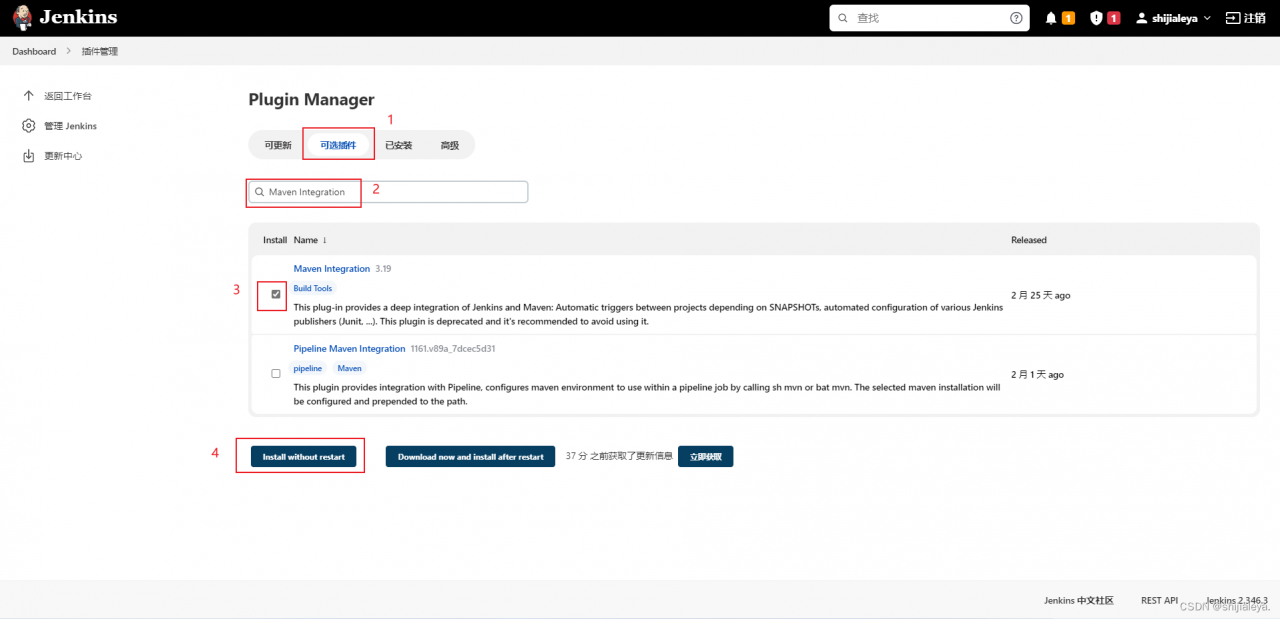Click the logout arrow icon

point(1232,18)
